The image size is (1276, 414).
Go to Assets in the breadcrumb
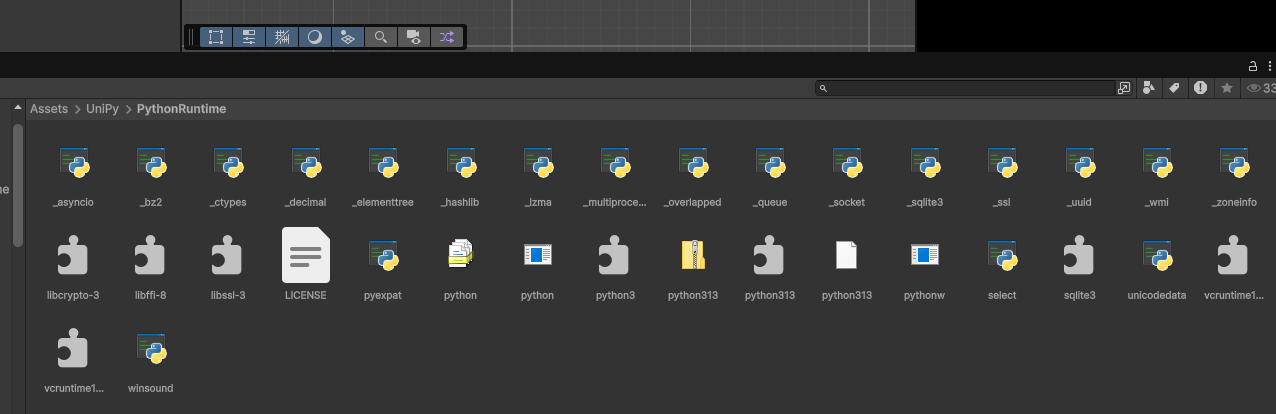49,108
